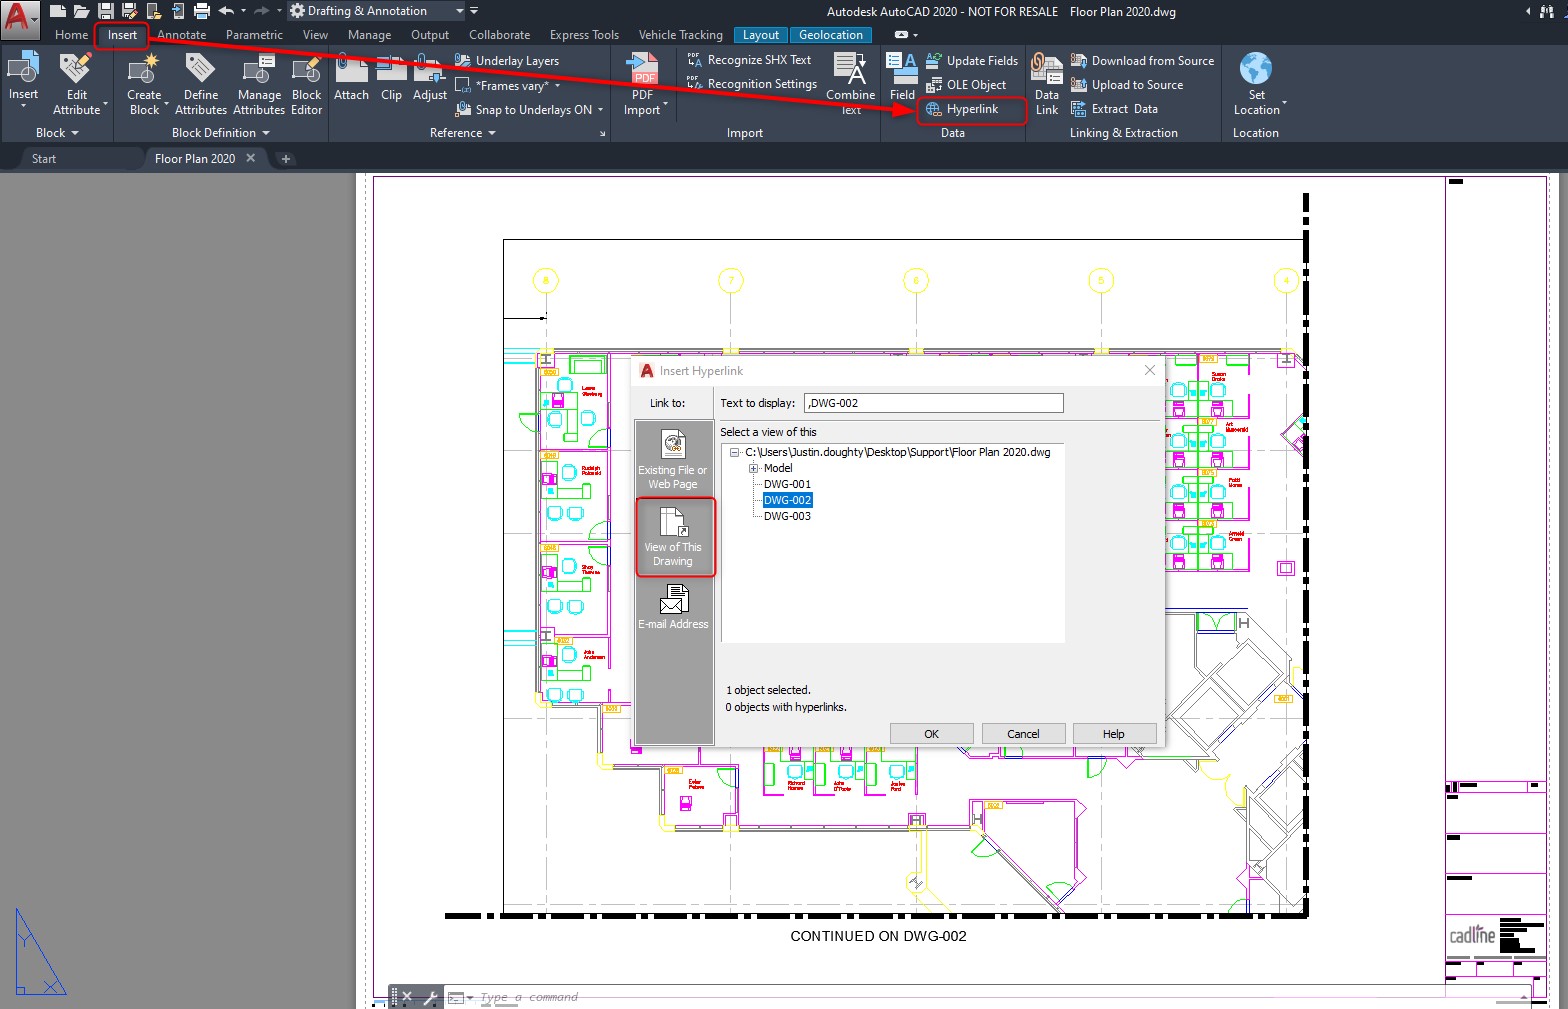Open the Snap to Underlays ON dropdown
The width and height of the screenshot is (1568, 1009).
[600, 110]
